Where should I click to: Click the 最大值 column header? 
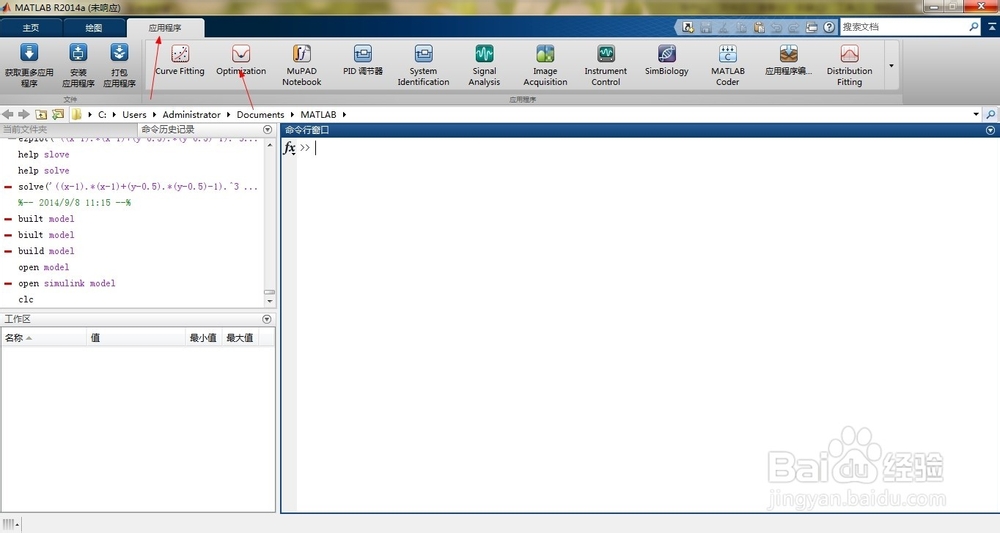[240, 338]
